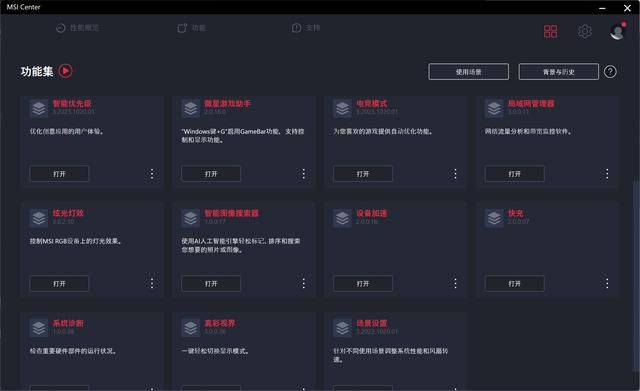Click the 真彩视界 card title
640x391 pixels.
(220, 323)
